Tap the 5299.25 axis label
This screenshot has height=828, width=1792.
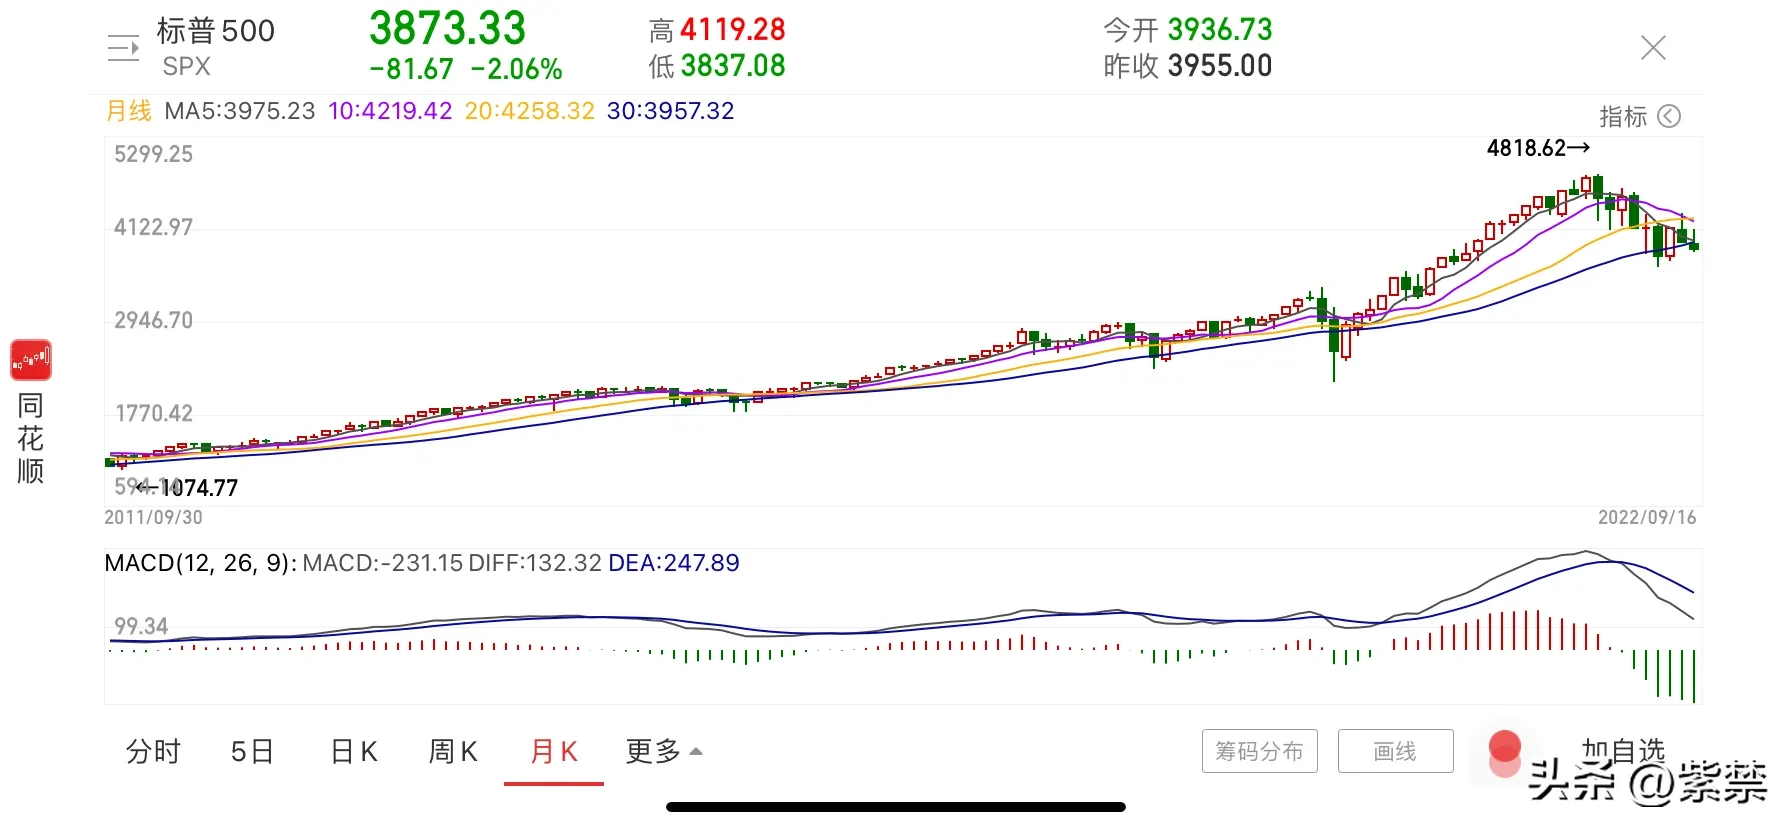pos(153,154)
